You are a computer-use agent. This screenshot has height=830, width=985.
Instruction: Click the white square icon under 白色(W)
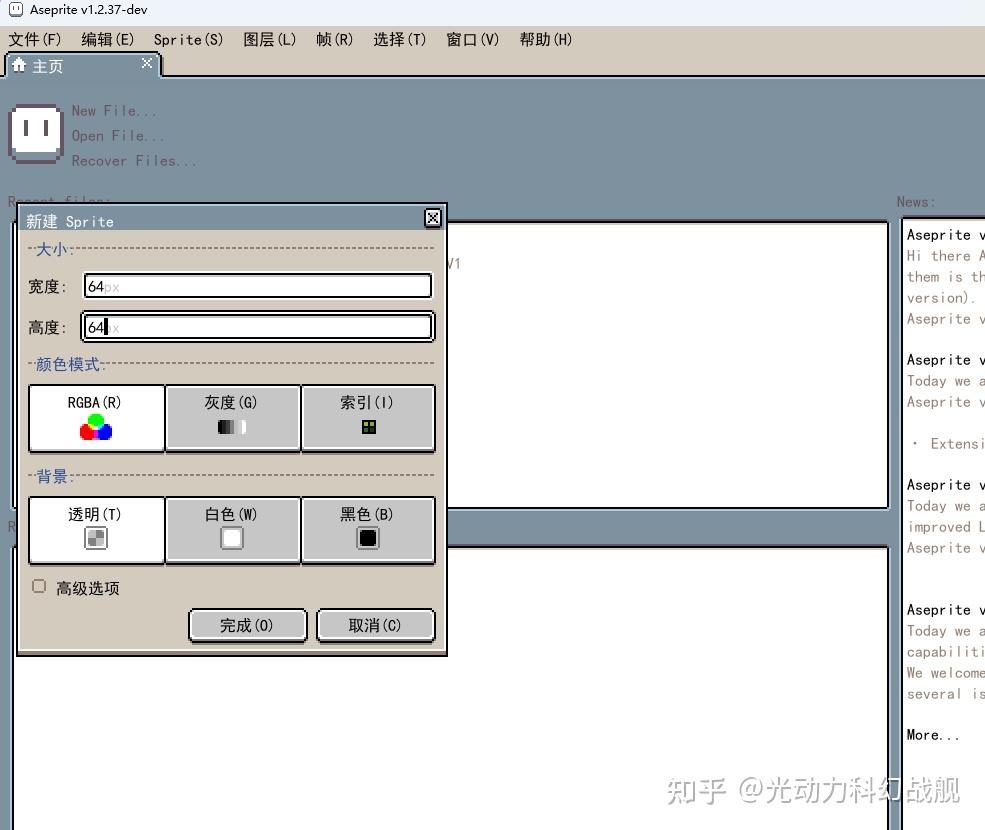coord(231,540)
